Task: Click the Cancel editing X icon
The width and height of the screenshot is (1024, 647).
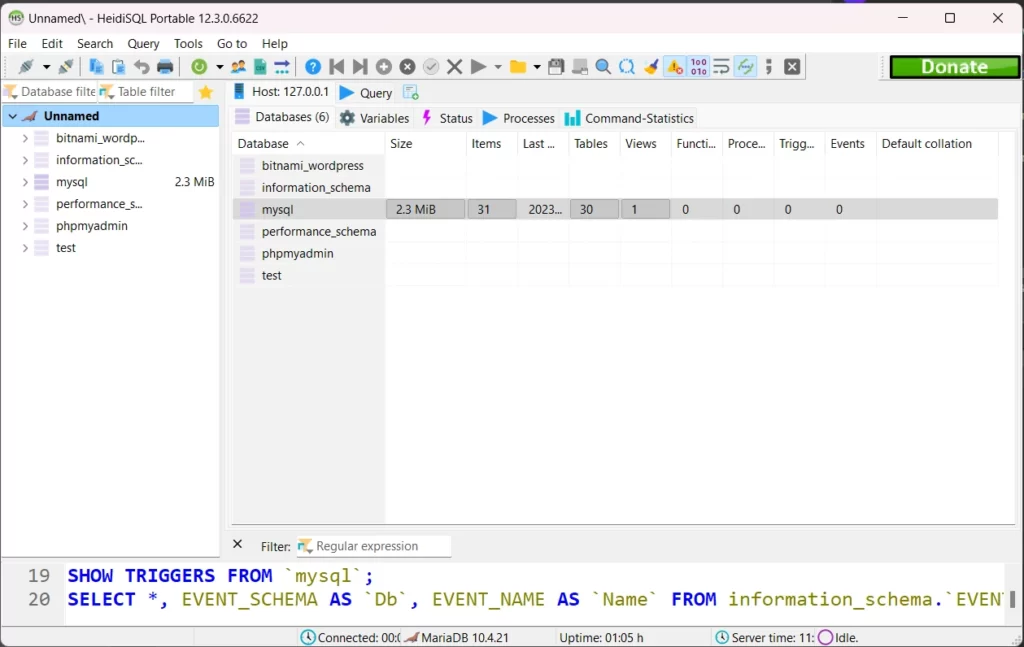Action: [x=455, y=67]
